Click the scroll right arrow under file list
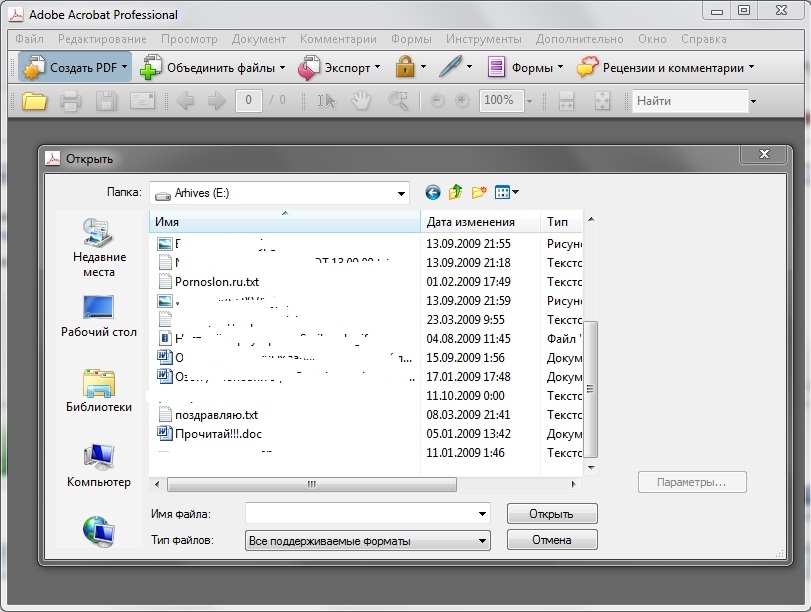This screenshot has height=612, width=811. pos(574,484)
